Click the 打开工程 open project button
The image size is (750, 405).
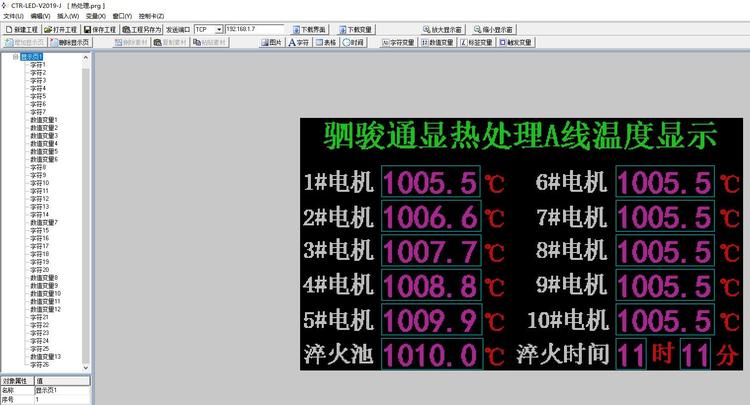(61, 30)
